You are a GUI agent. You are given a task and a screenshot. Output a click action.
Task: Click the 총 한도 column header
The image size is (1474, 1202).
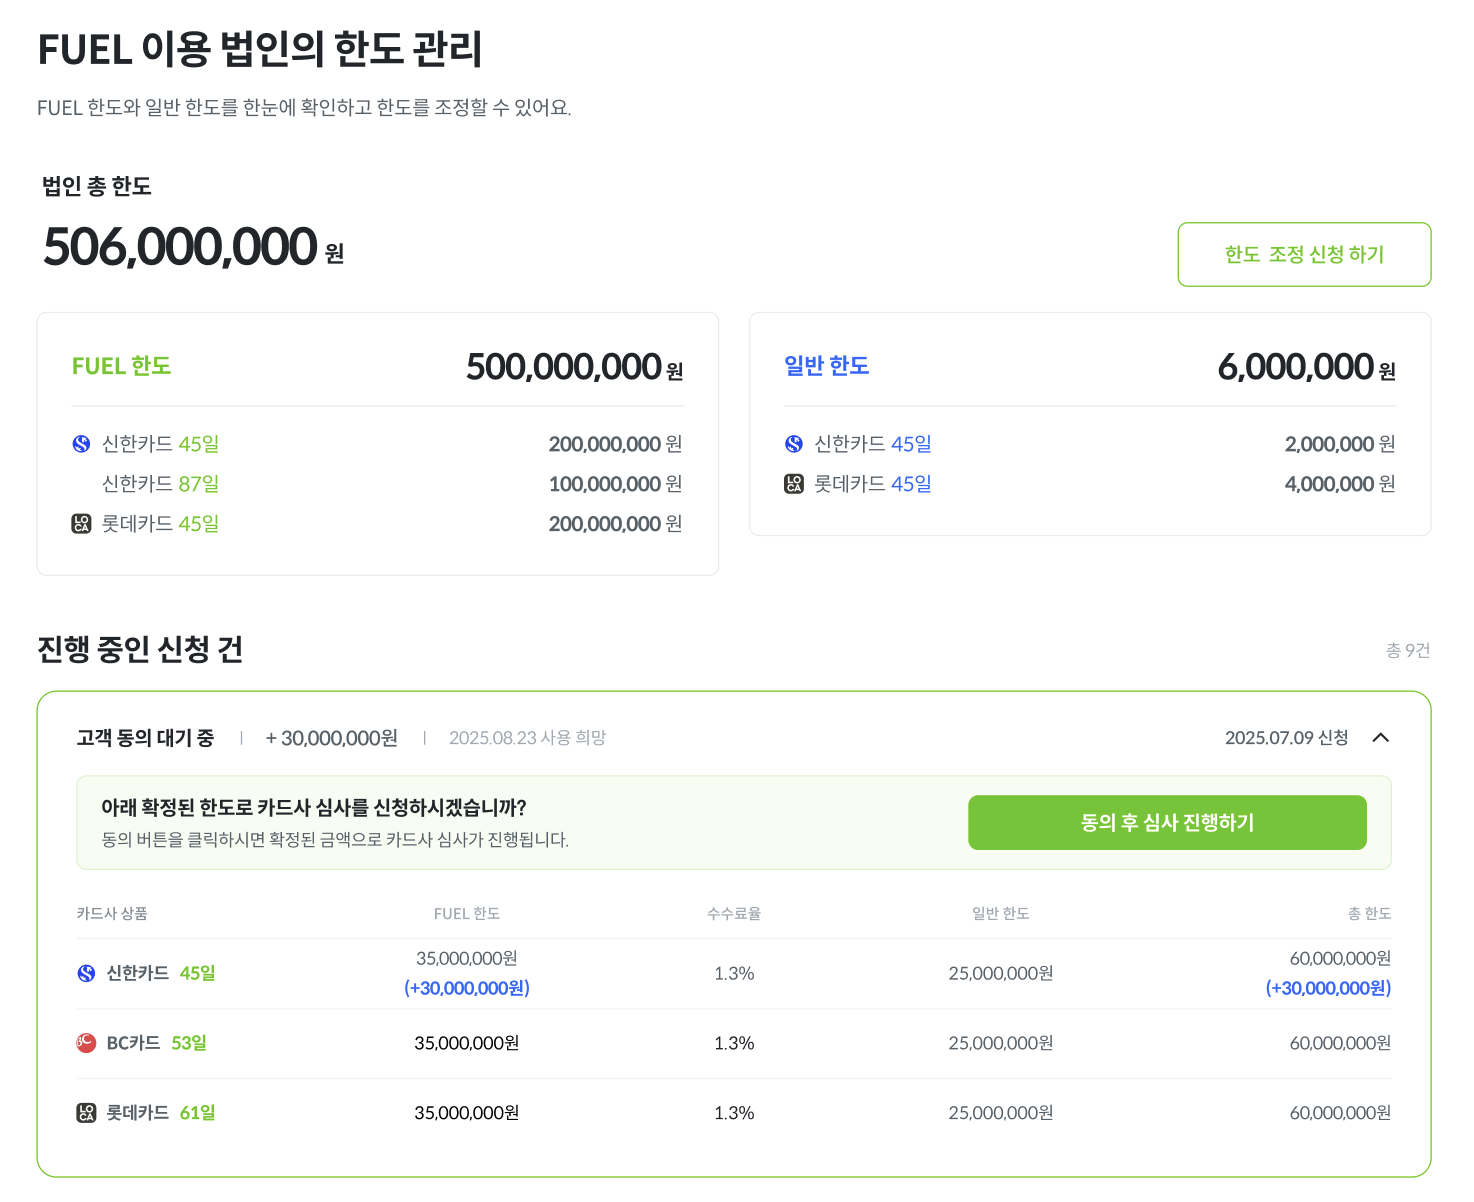coord(1369,914)
